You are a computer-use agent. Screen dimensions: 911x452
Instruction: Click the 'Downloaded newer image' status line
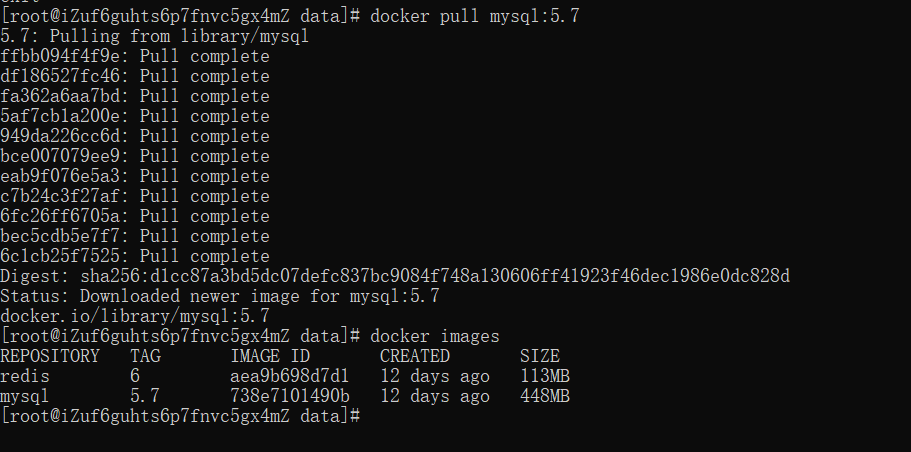pyautogui.click(x=220, y=297)
